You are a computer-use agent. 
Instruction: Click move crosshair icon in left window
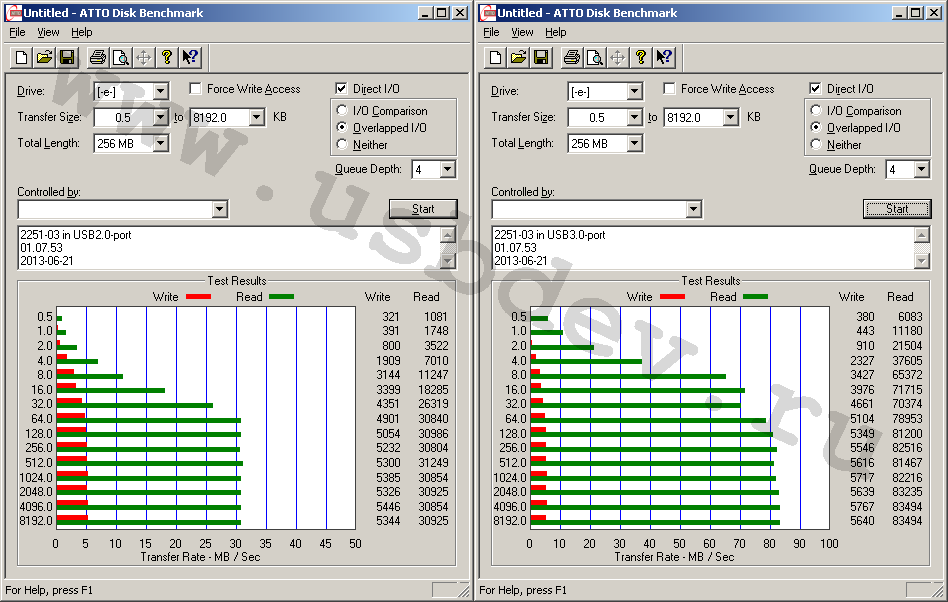coord(144,57)
